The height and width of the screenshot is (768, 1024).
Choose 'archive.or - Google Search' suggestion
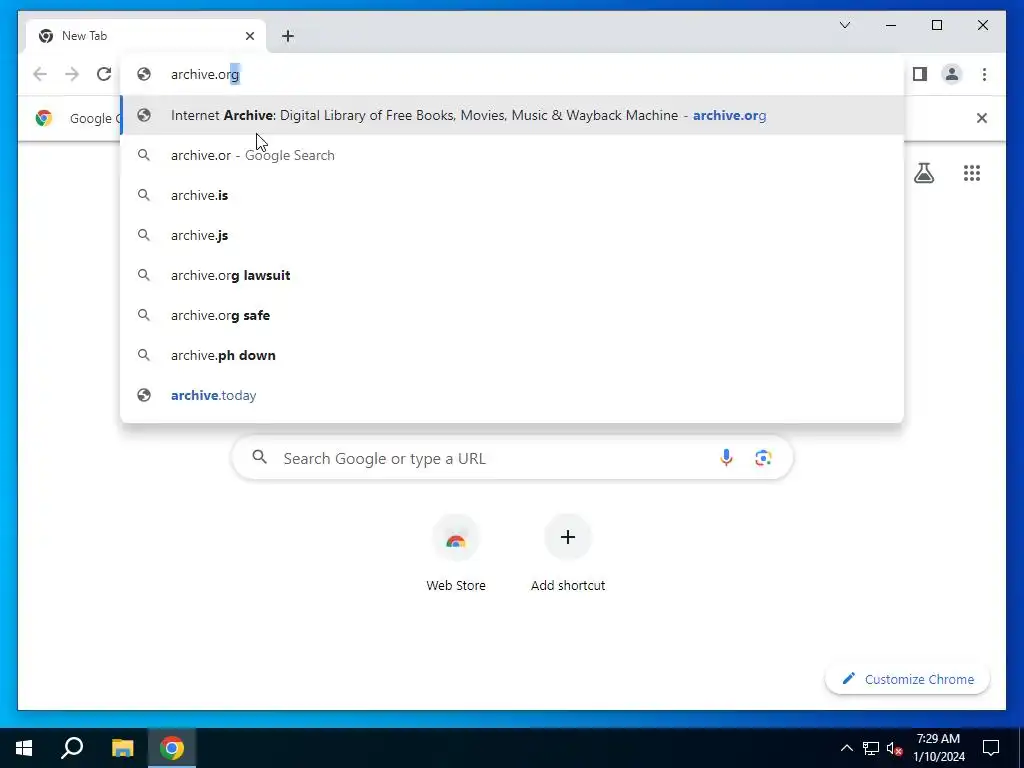tap(513, 155)
